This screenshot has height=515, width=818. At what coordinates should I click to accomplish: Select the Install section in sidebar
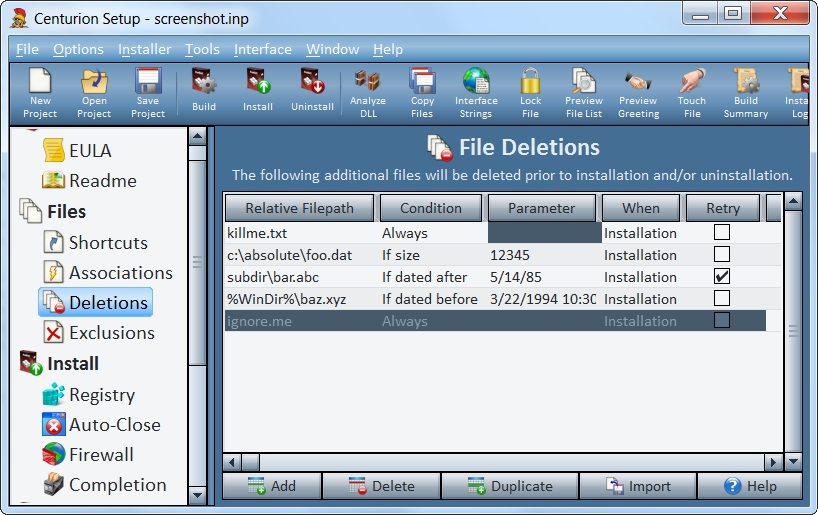click(59, 363)
